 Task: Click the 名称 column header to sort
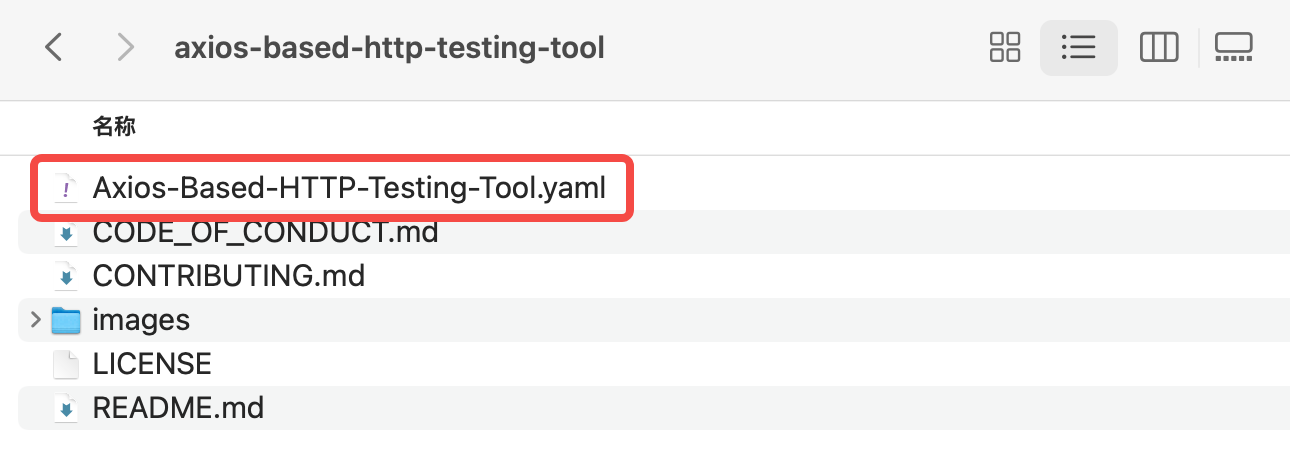(x=115, y=127)
